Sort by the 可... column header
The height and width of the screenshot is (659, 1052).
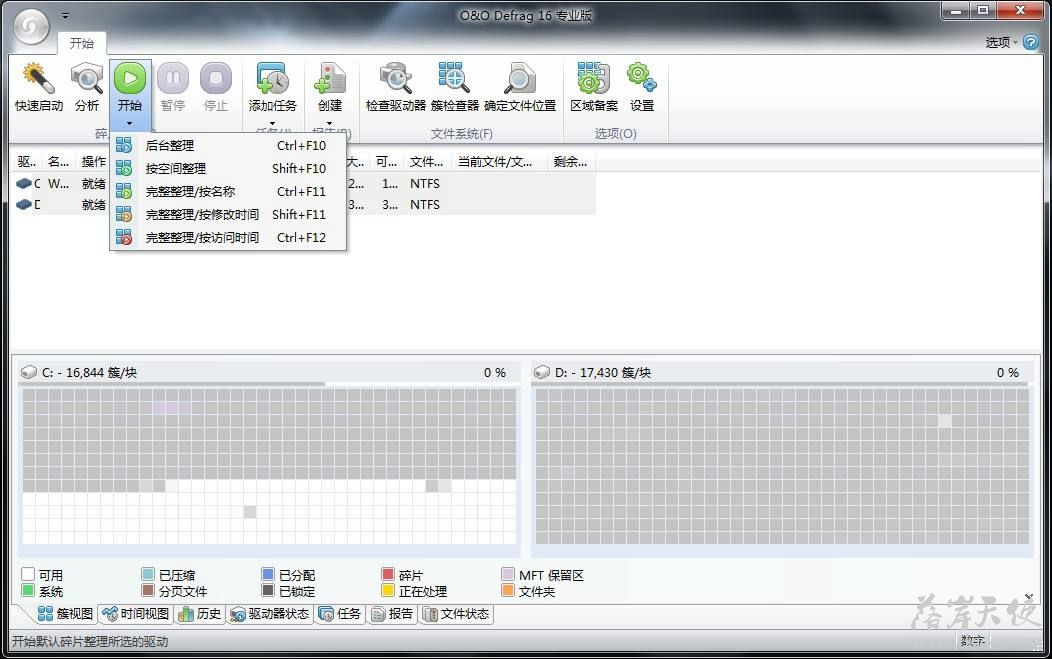coord(386,162)
